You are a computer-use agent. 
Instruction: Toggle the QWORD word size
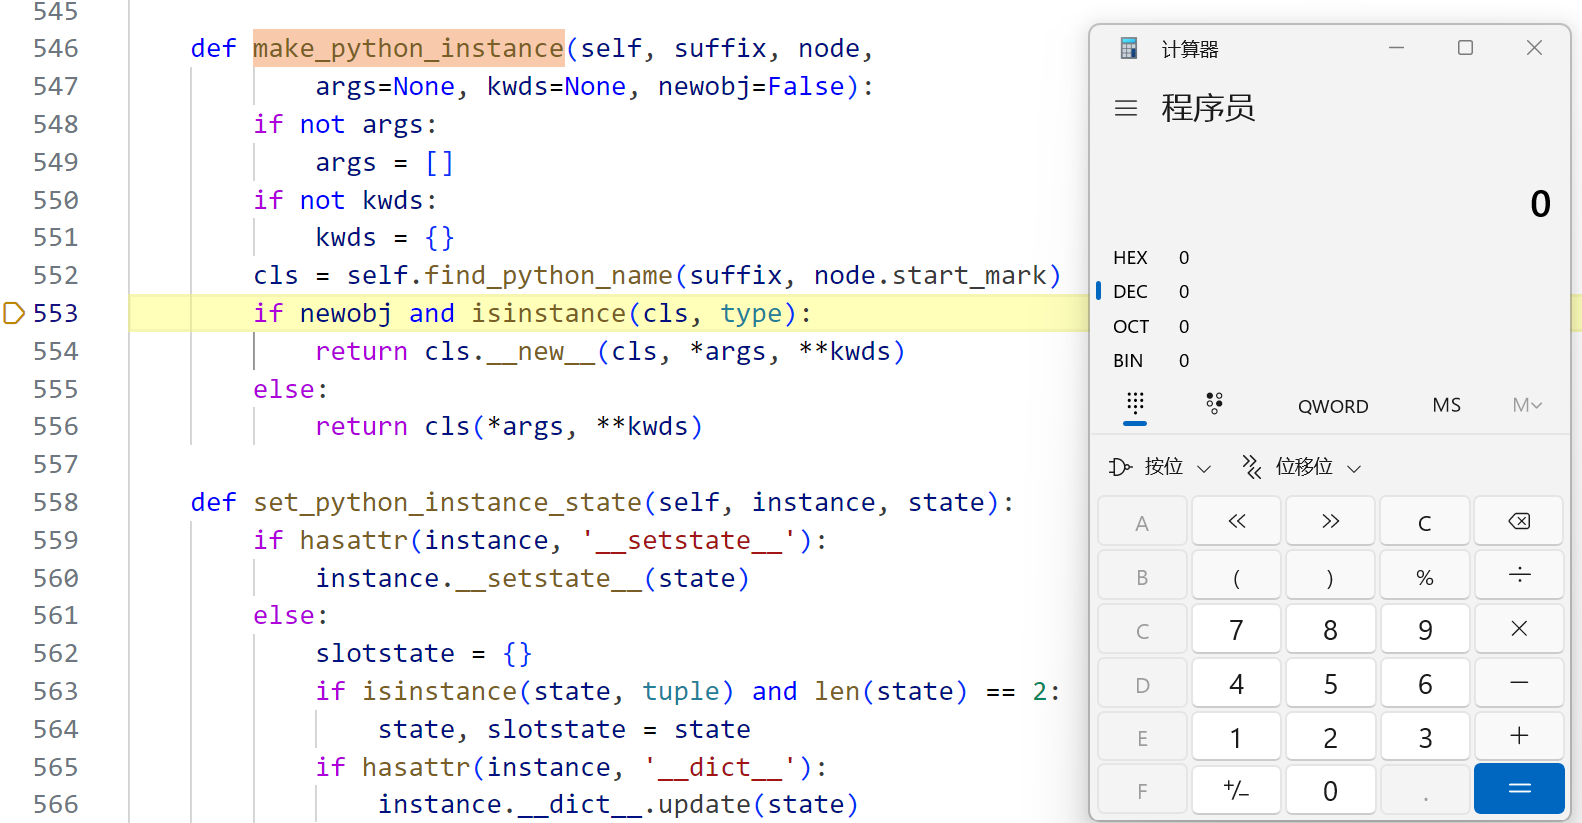(1333, 406)
